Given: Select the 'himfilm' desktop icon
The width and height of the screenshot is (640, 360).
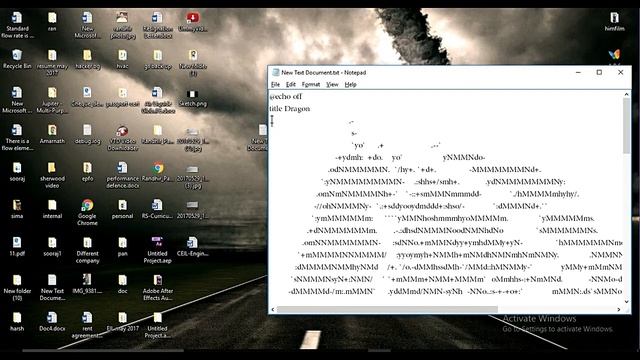Looking at the screenshot, I should tap(615, 22).
